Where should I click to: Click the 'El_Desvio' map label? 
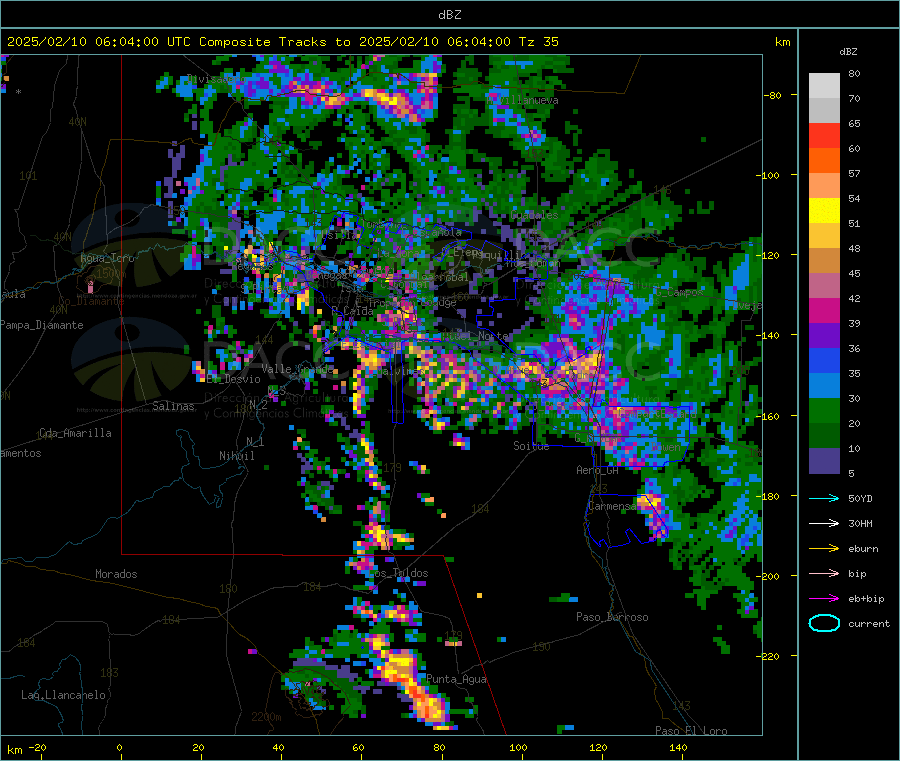click(234, 379)
